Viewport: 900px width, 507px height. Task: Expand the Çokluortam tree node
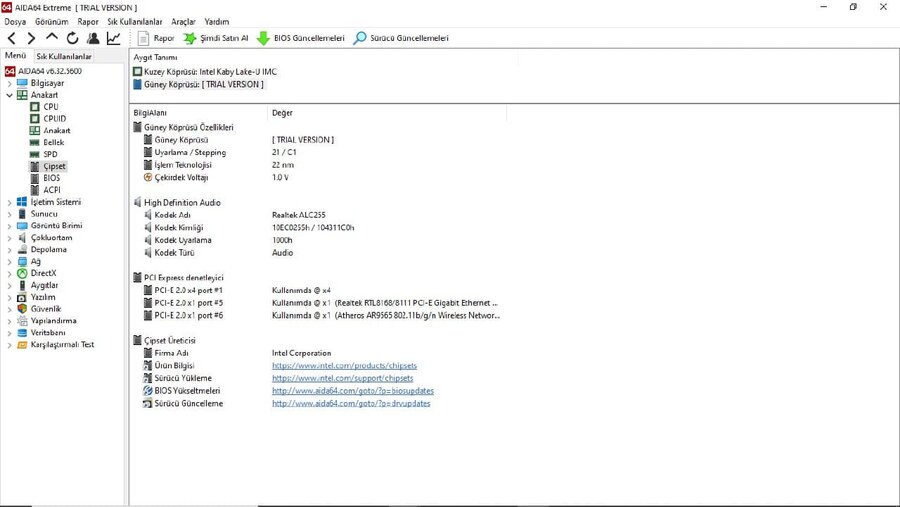click(9, 238)
